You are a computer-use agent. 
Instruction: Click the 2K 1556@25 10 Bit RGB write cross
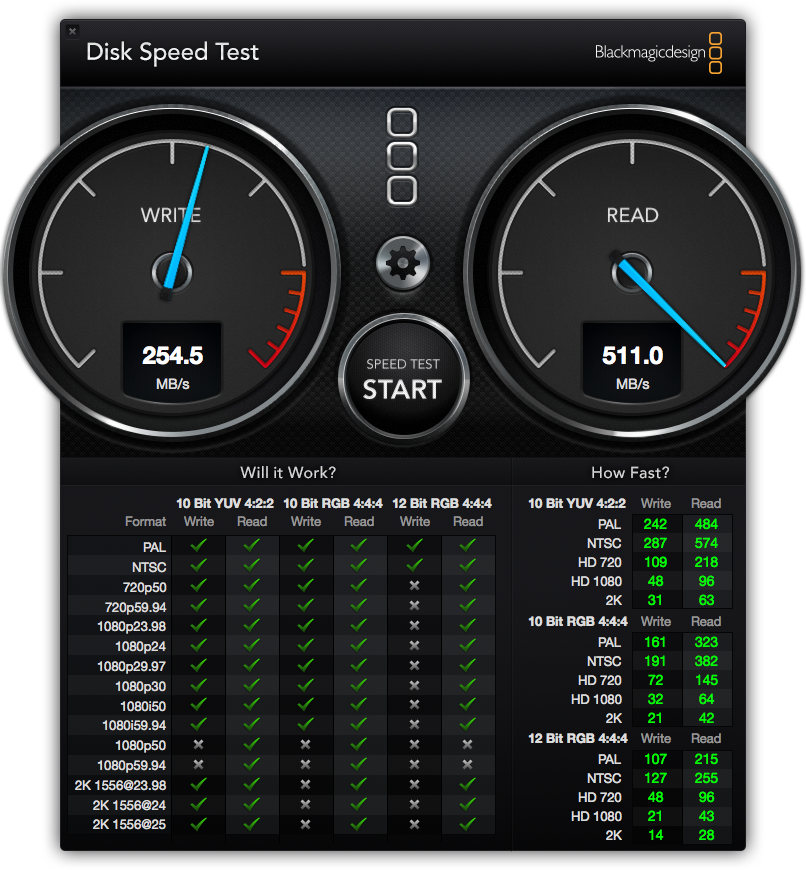[x=305, y=825]
